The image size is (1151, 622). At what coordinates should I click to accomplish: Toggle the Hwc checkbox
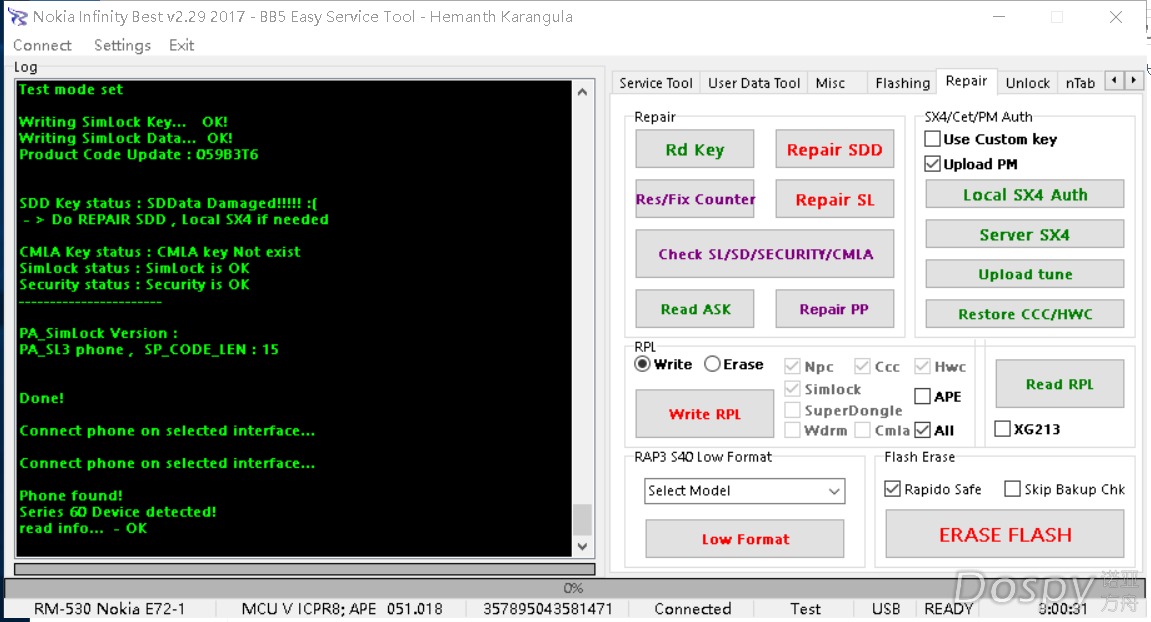[922, 366]
